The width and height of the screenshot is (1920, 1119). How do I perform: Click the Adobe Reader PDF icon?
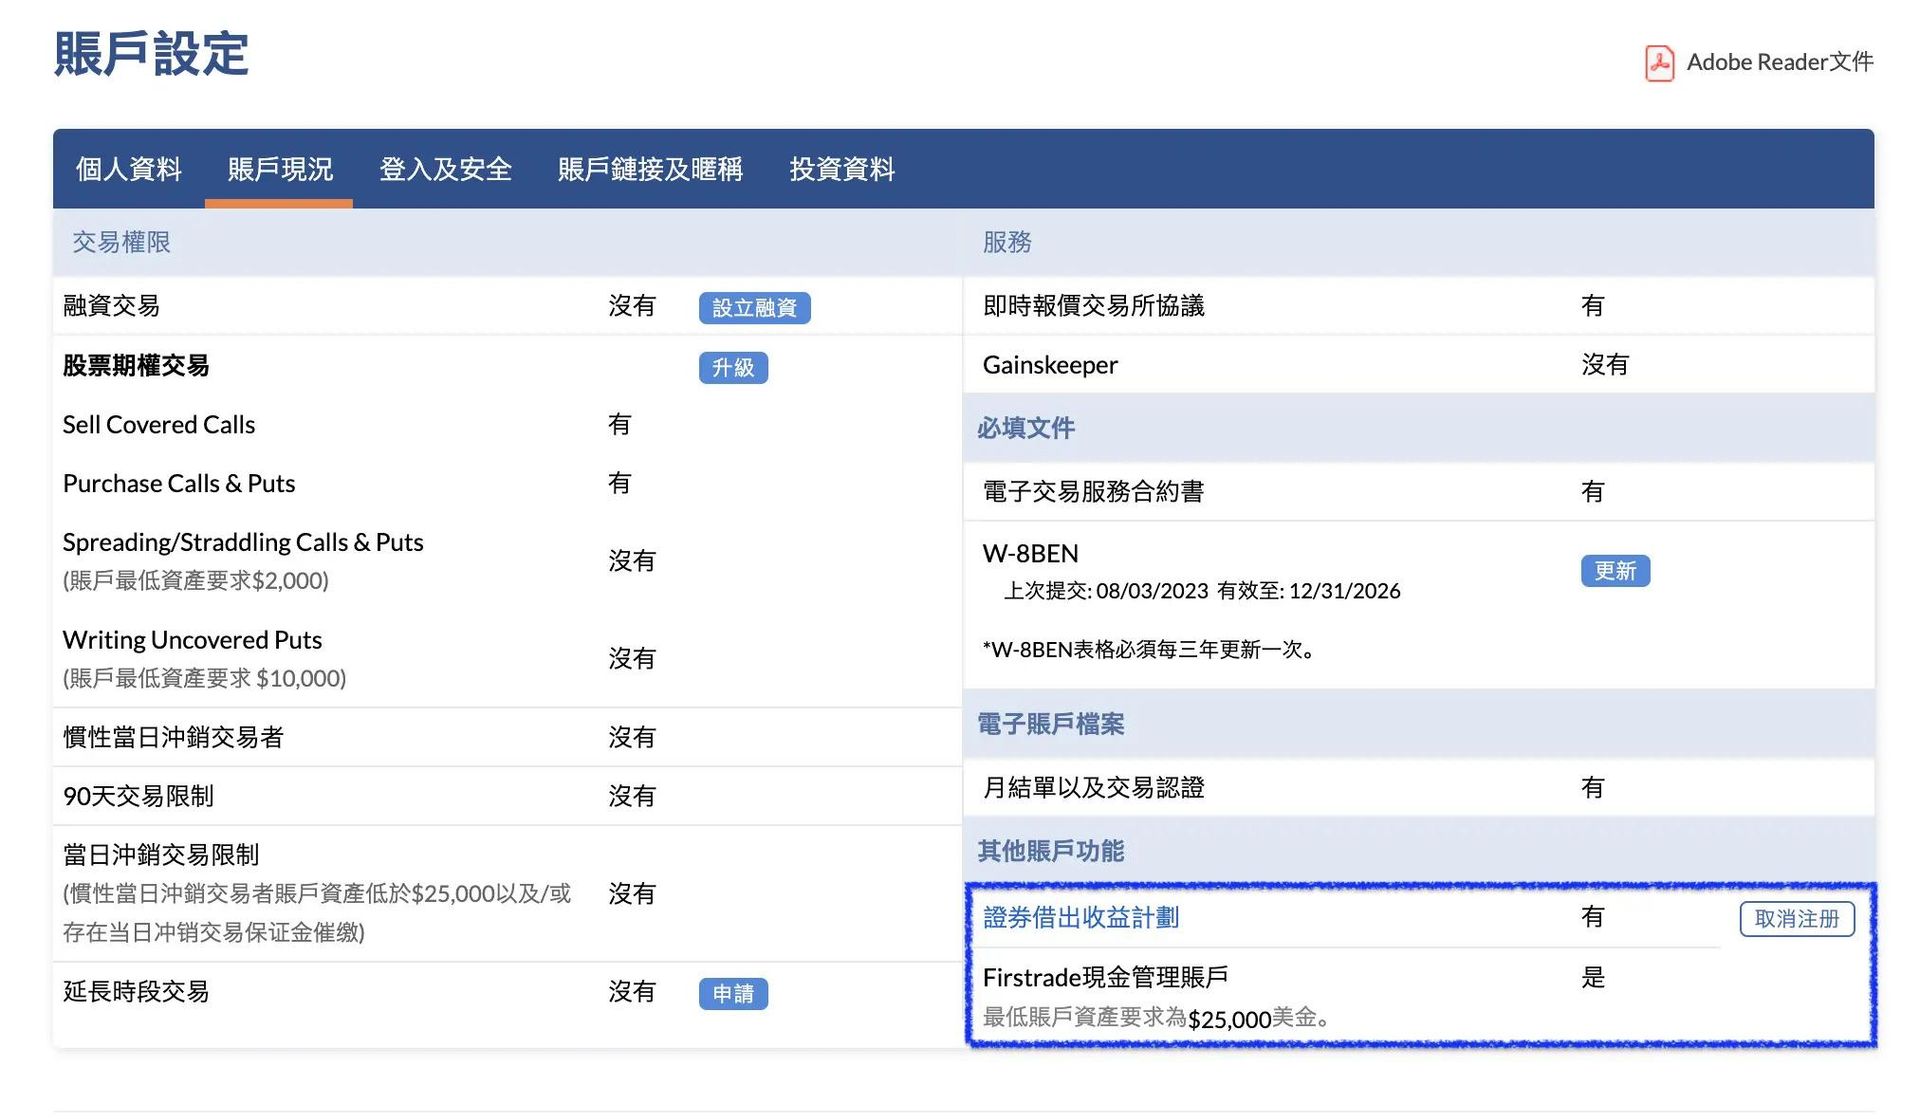[1659, 63]
